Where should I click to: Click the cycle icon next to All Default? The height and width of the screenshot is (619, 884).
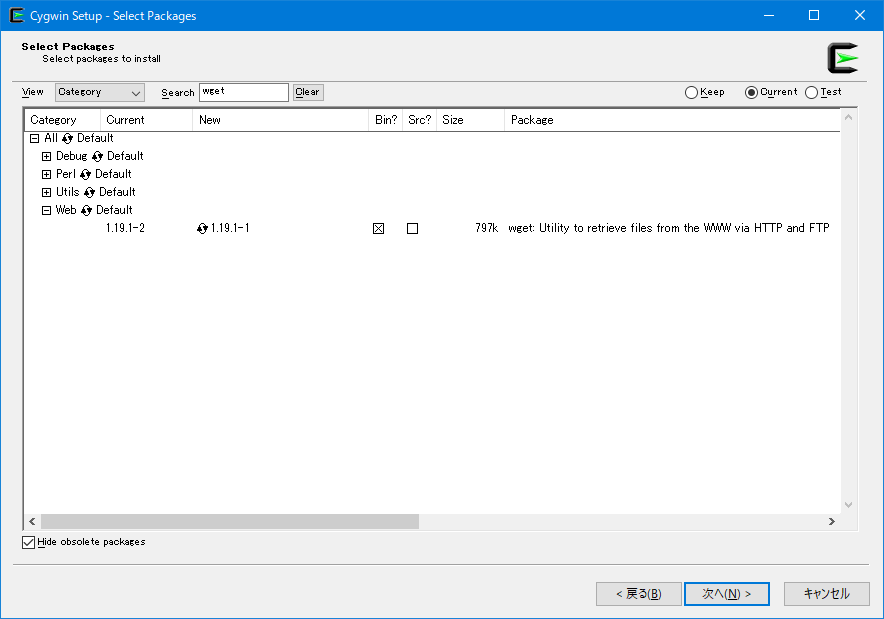pyautogui.click(x=68, y=138)
